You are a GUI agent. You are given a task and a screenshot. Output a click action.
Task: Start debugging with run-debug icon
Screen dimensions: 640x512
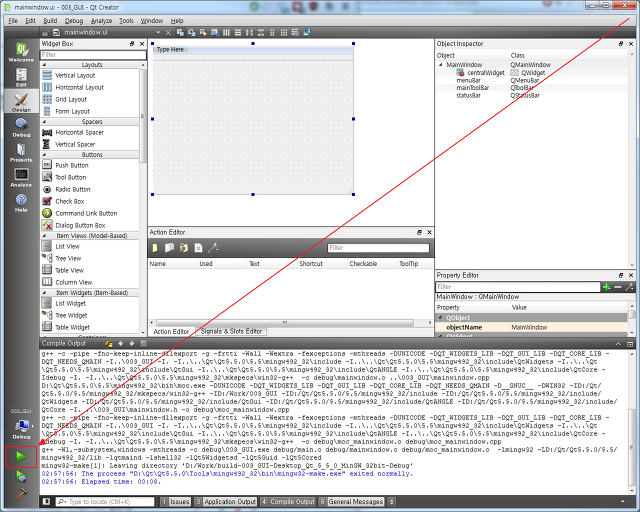(21, 476)
